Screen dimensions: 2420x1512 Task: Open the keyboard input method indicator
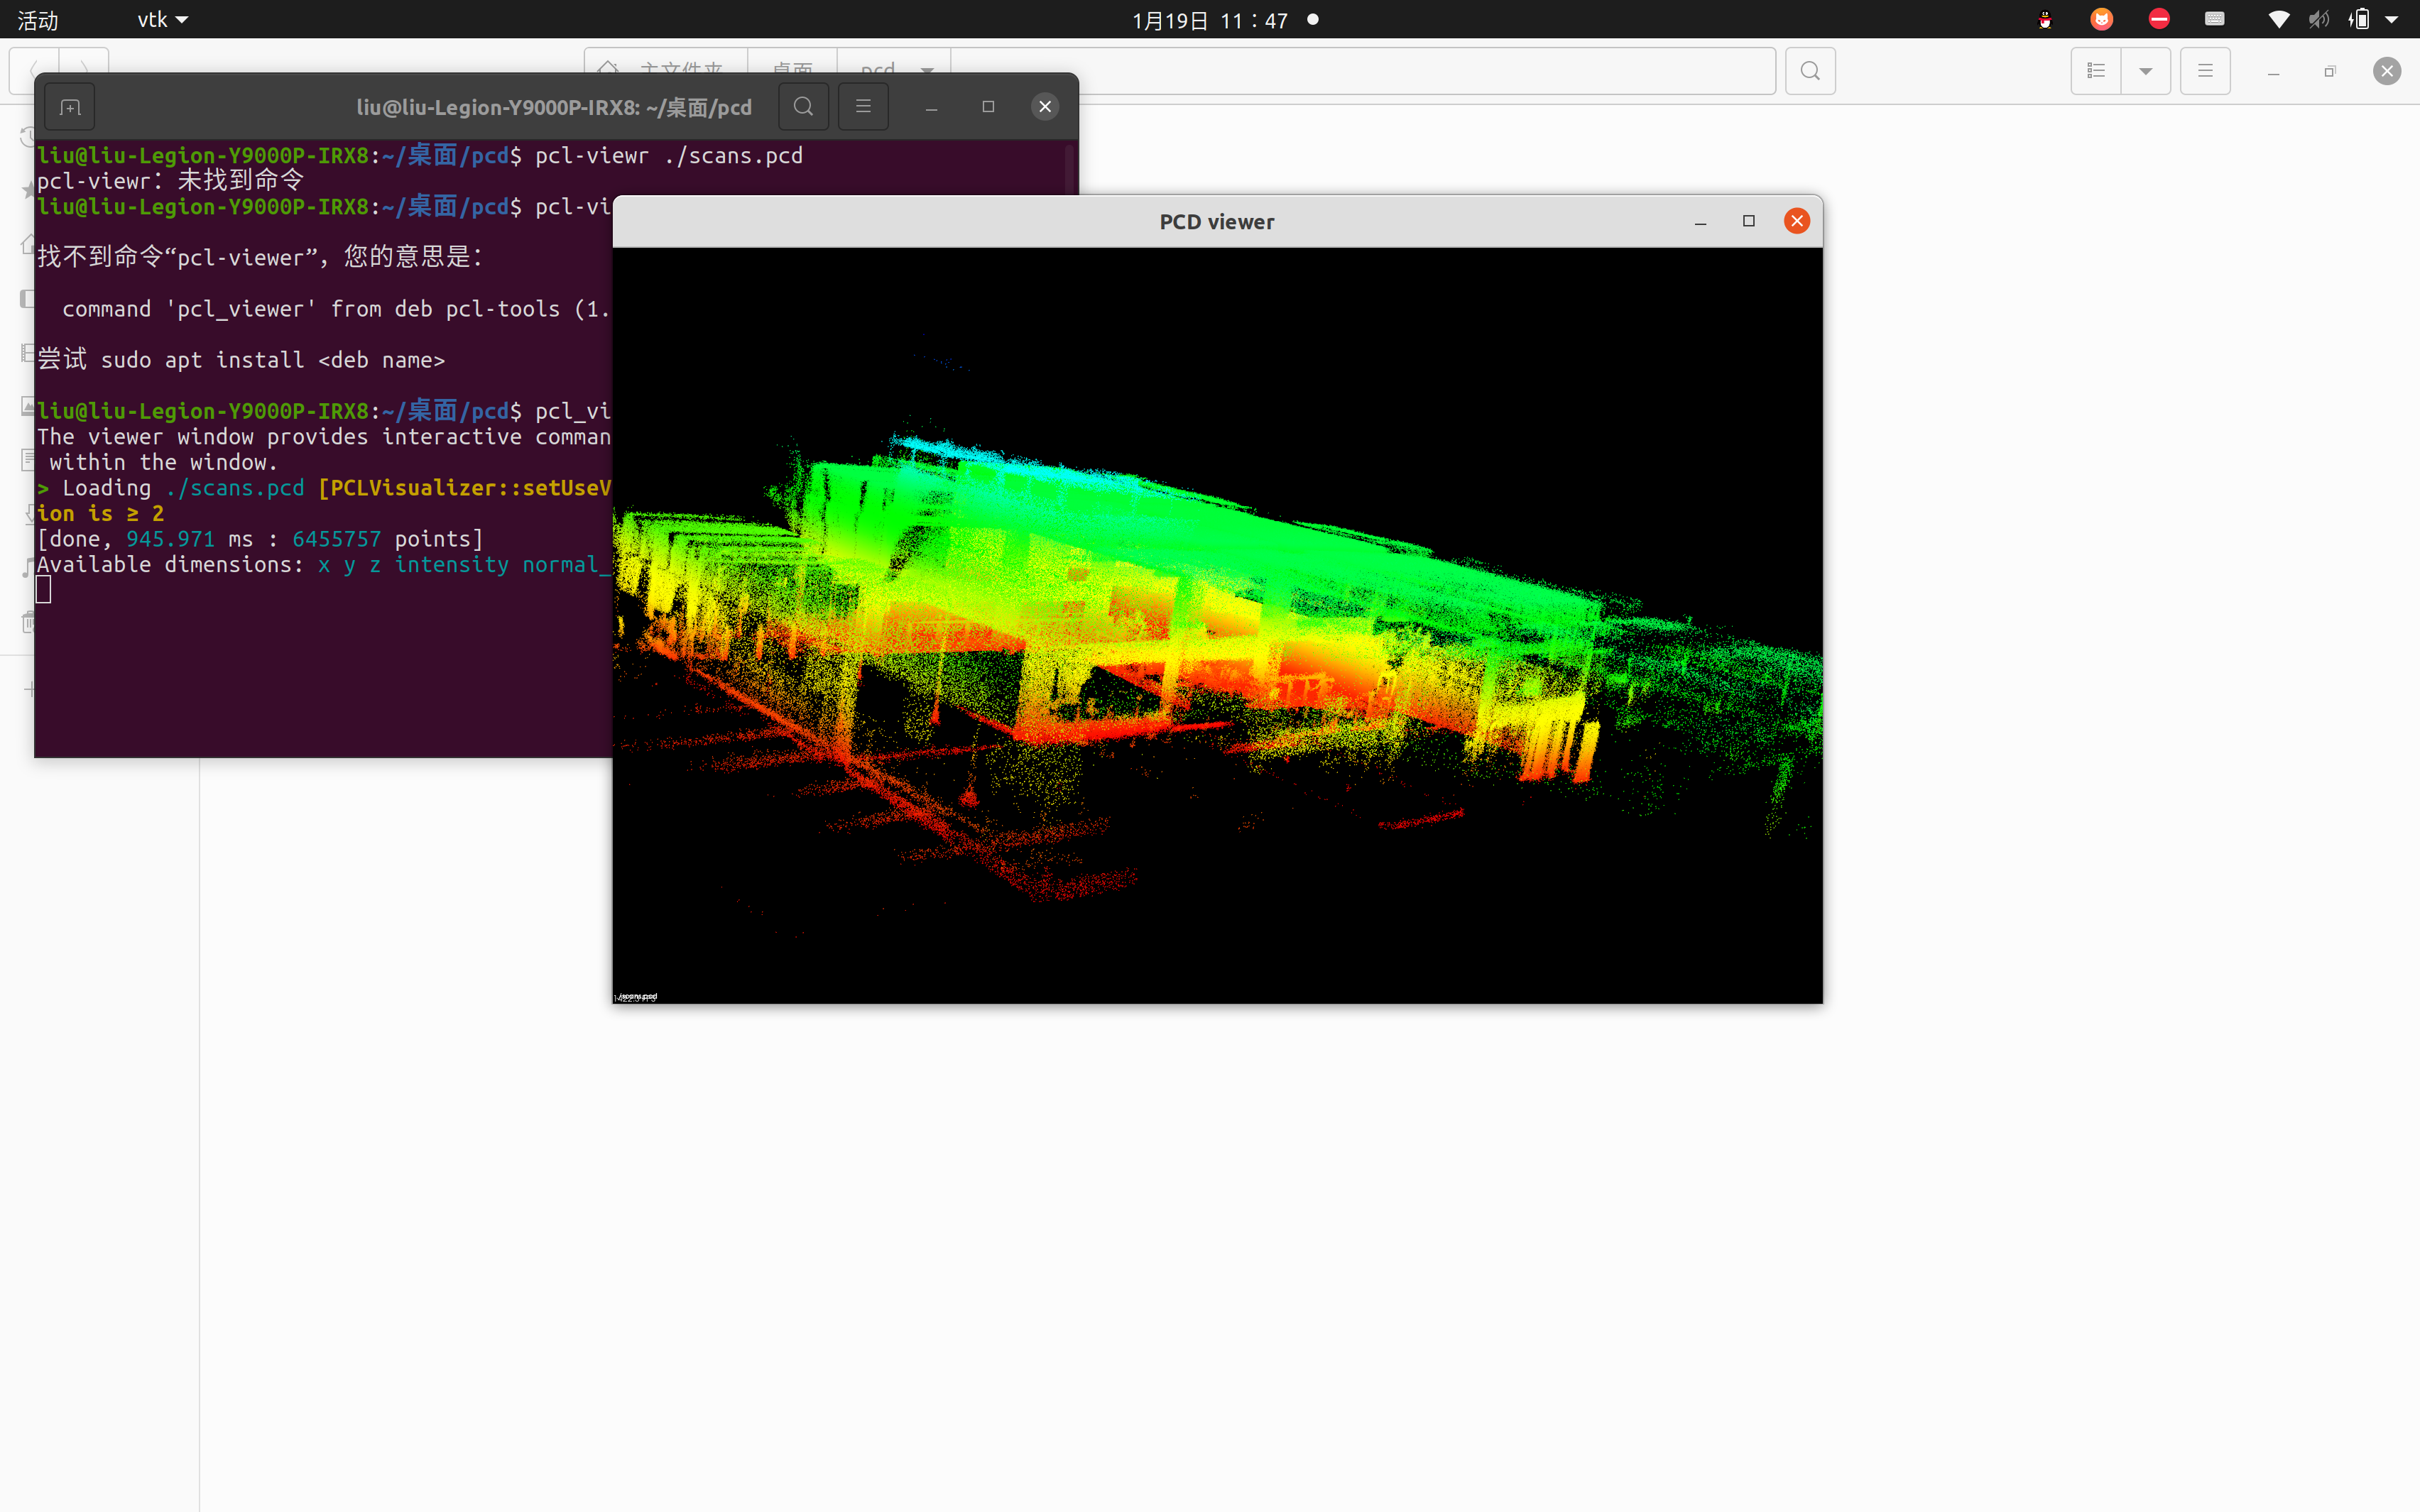click(2215, 19)
